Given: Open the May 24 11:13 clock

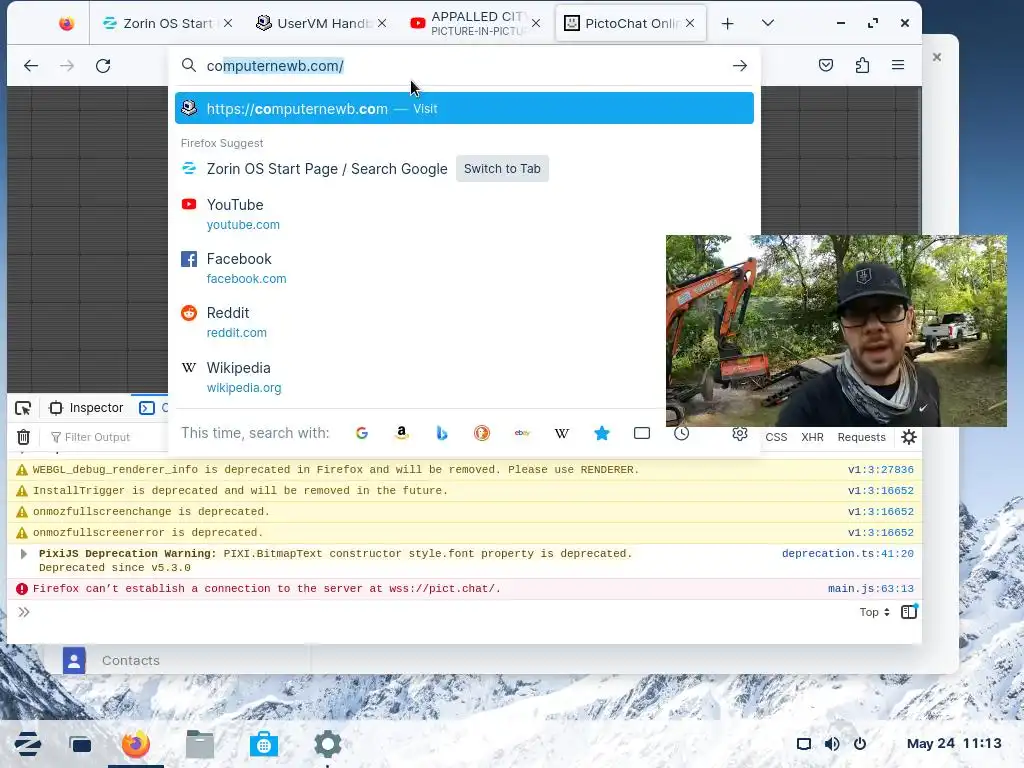Looking at the screenshot, I should (953, 743).
